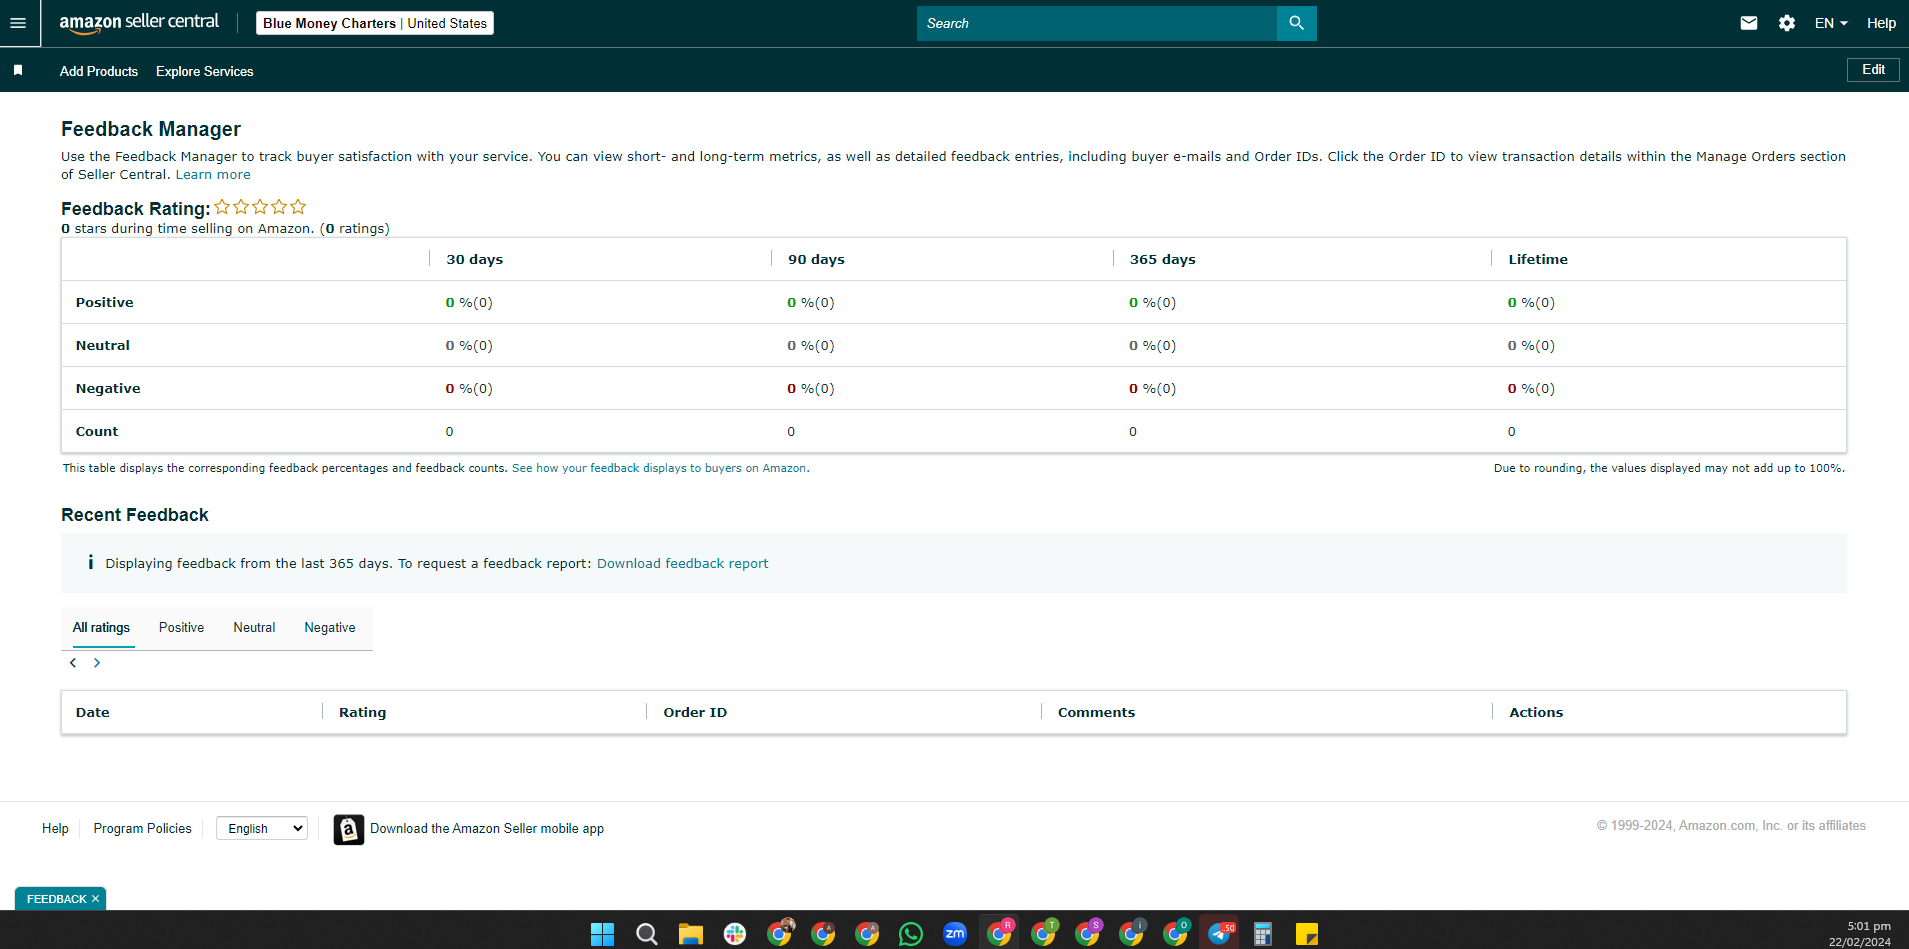Click the Feedback Manager heading

coord(151,129)
